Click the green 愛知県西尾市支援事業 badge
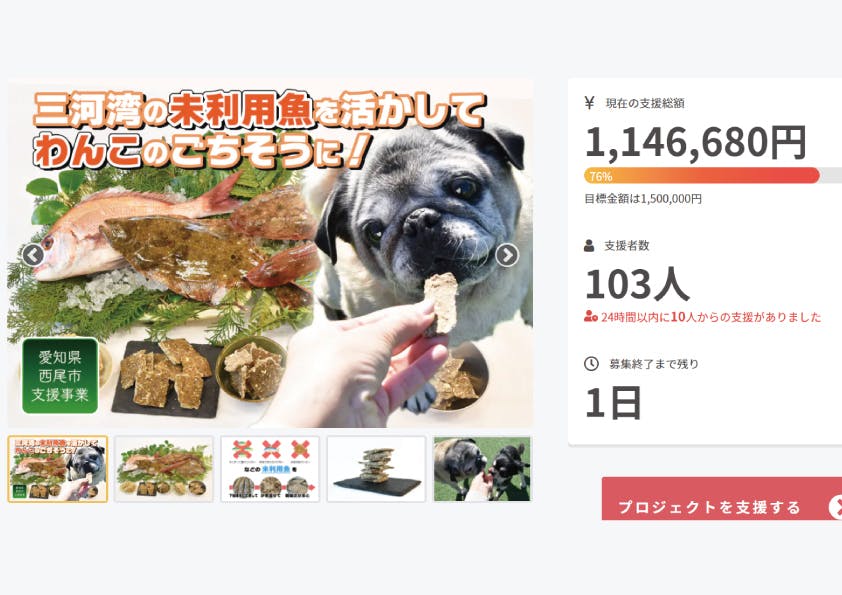The image size is (842, 595). [x=60, y=375]
